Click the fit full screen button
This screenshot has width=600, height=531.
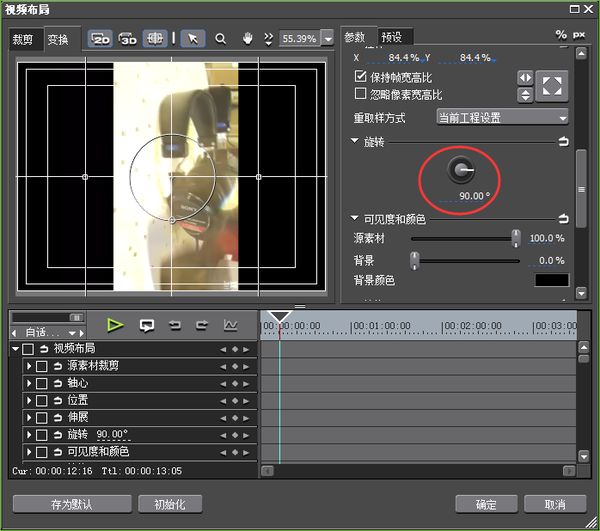coord(552,86)
